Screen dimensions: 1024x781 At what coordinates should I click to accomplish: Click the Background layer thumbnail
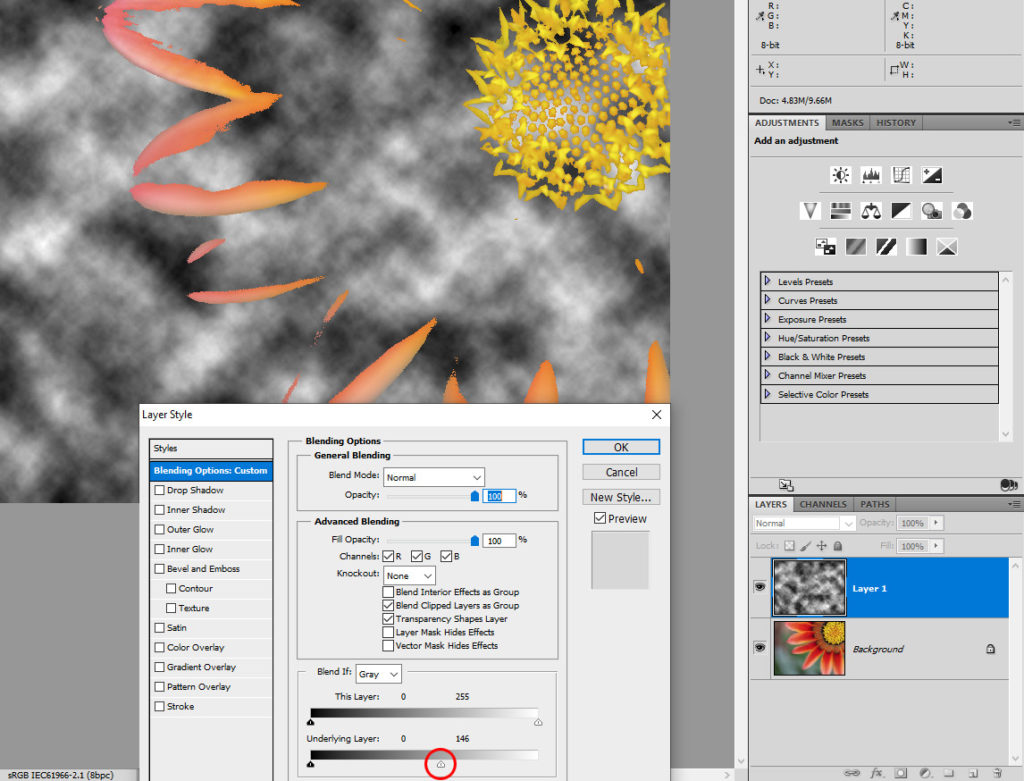[809, 648]
